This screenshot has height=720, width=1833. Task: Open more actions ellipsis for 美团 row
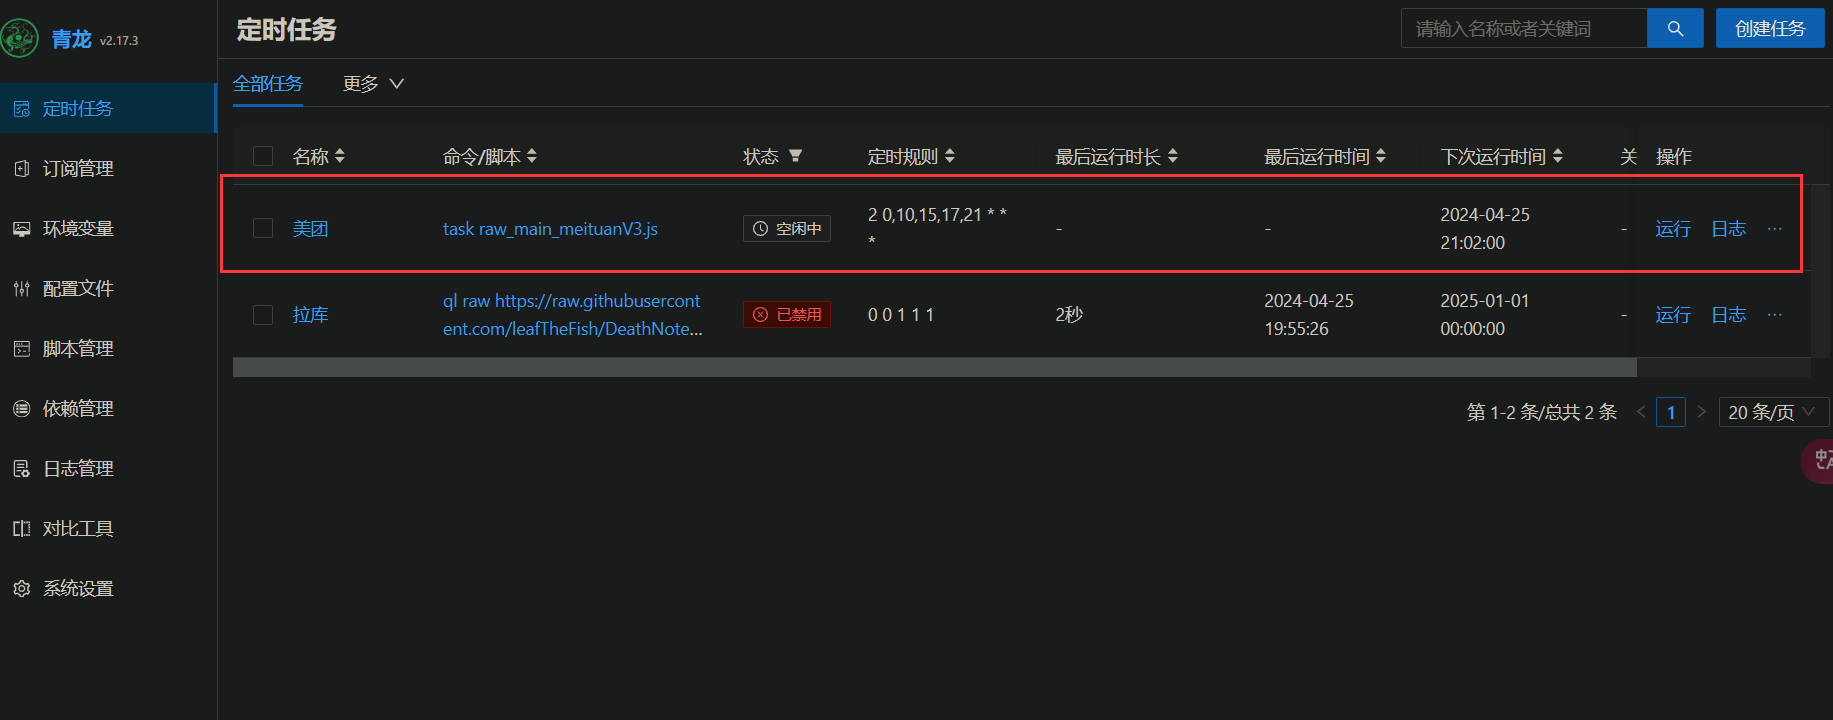point(1775,229)
